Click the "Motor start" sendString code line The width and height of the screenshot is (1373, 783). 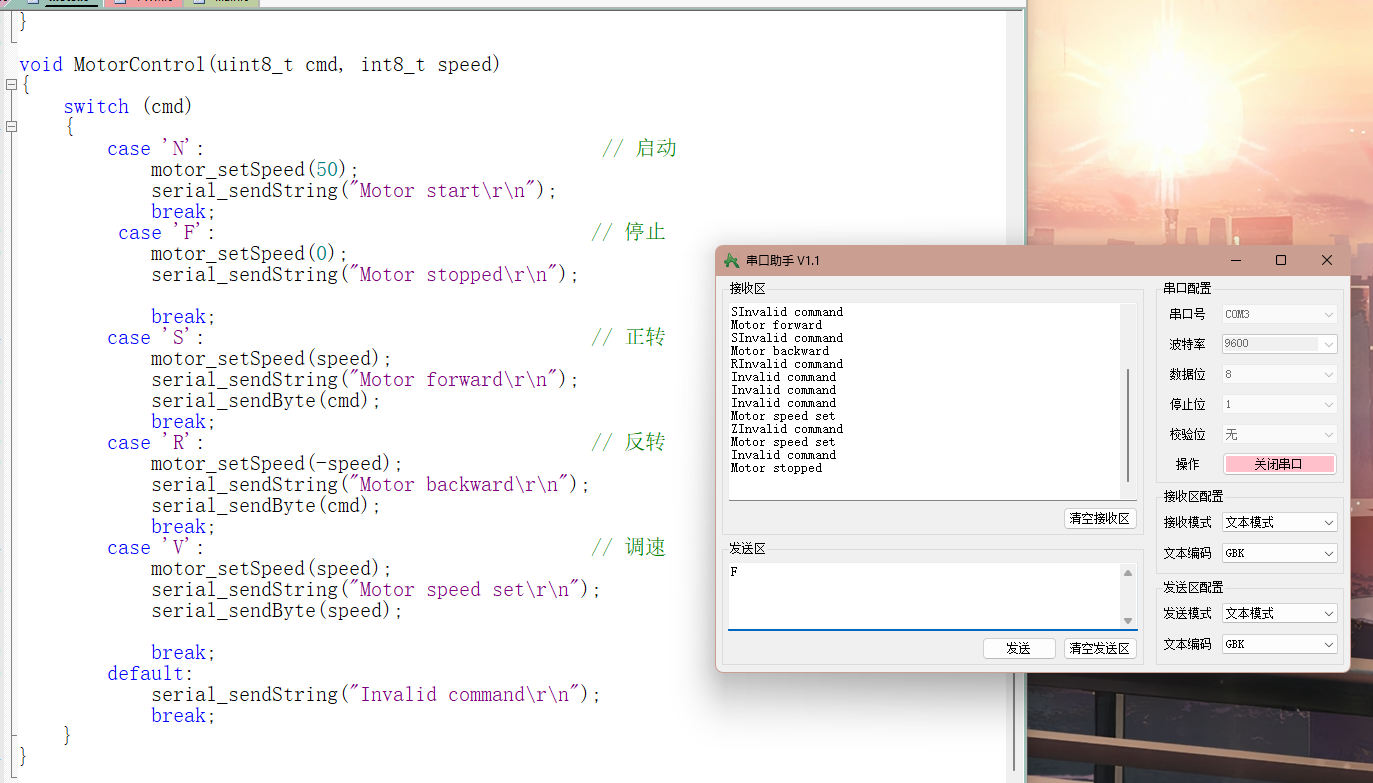(x=354, y=191)
